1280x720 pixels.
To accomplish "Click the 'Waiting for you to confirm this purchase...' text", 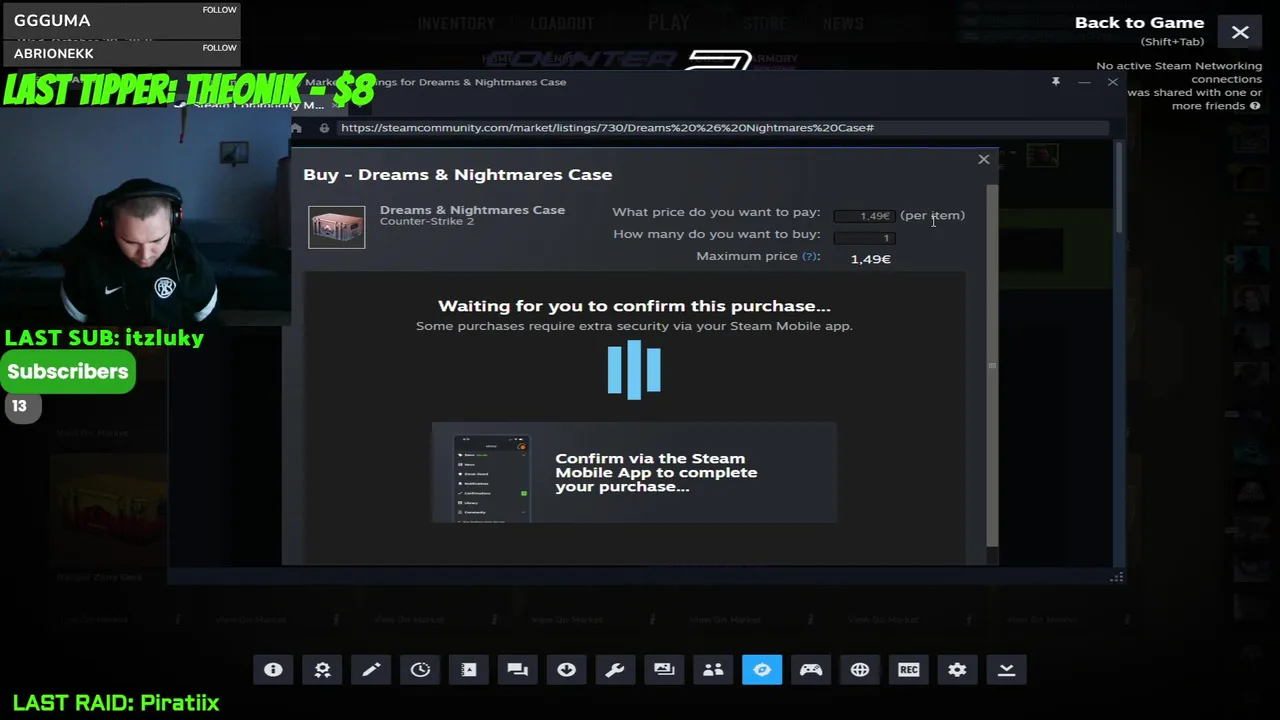I will point(634,306).
